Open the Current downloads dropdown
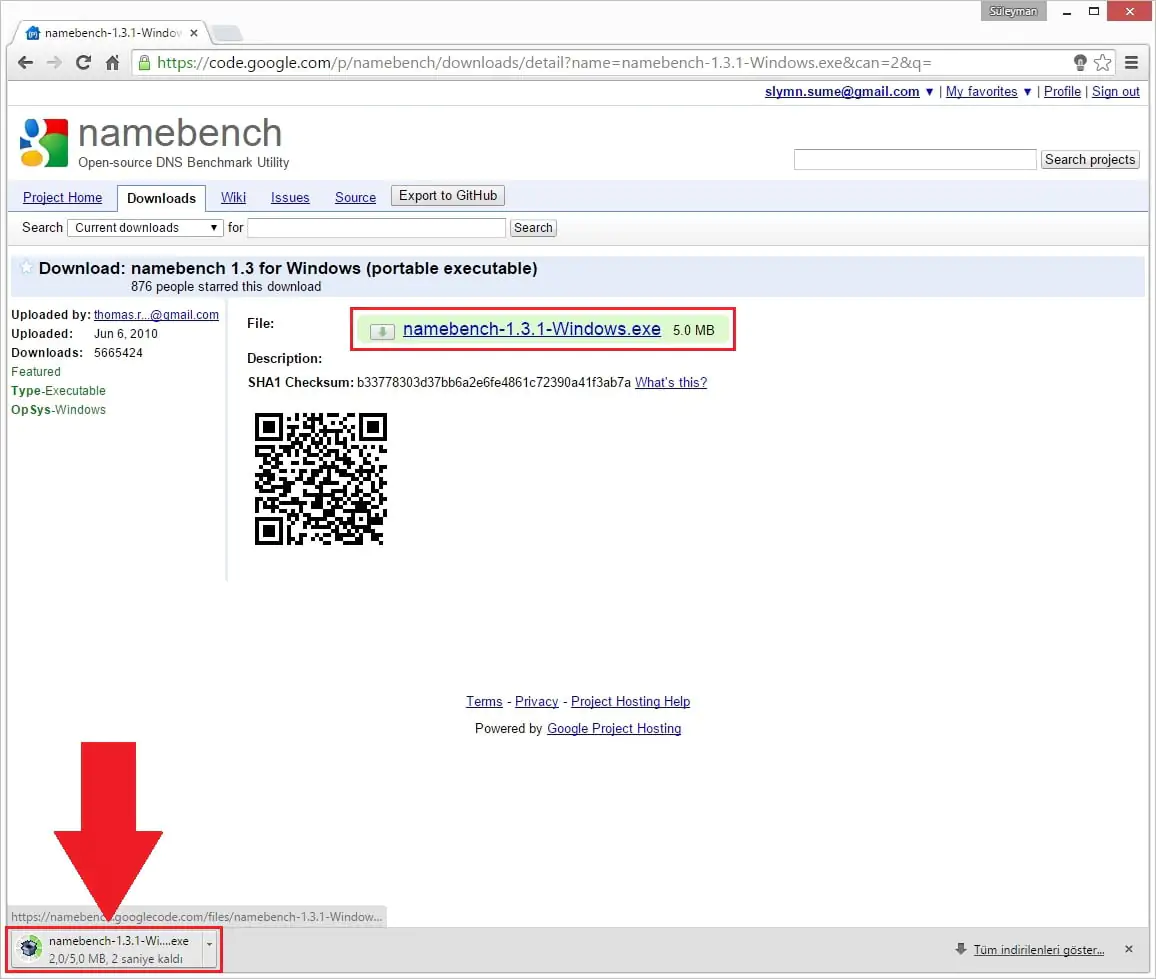The image size is (1156, 979). tap(145, 228)
